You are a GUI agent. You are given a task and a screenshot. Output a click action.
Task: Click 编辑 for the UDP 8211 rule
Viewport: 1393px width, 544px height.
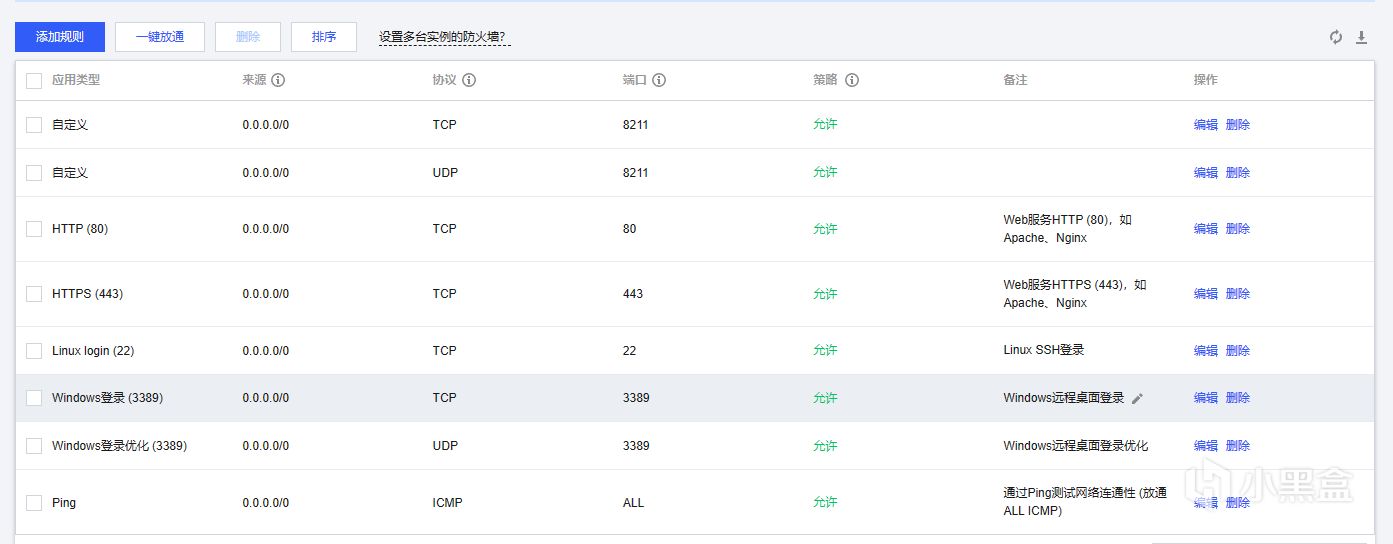click(1205, 173)
